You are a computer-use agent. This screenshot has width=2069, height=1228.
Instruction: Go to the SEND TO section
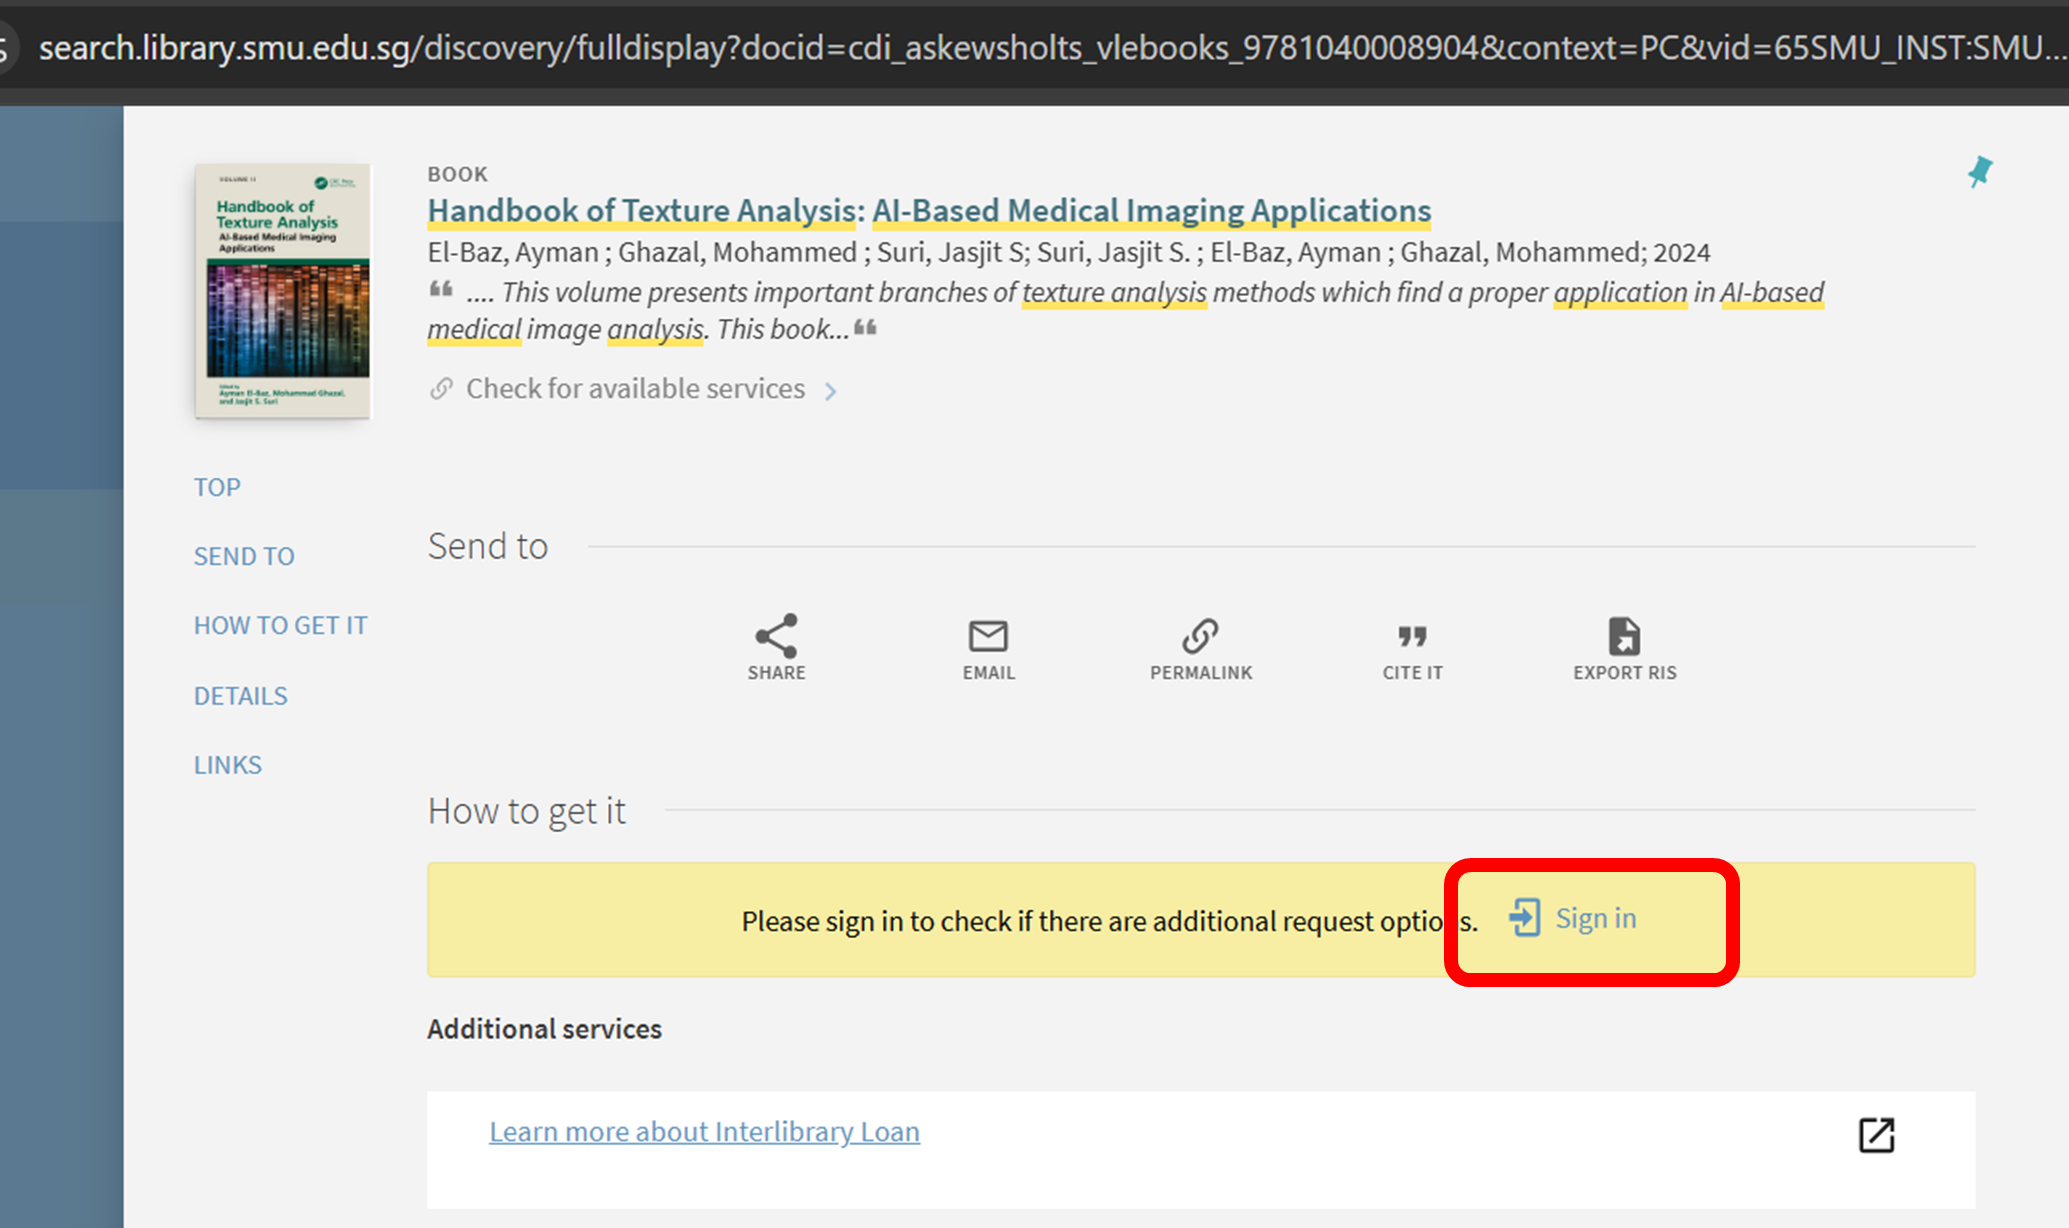(x=244, y=556)
